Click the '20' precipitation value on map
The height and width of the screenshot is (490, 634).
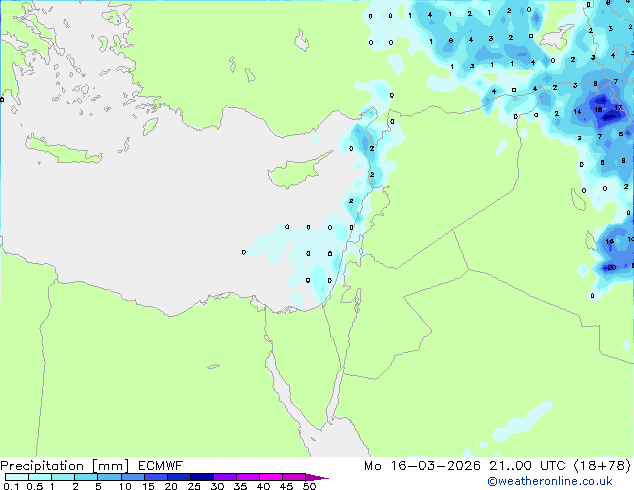pos(612,267)
